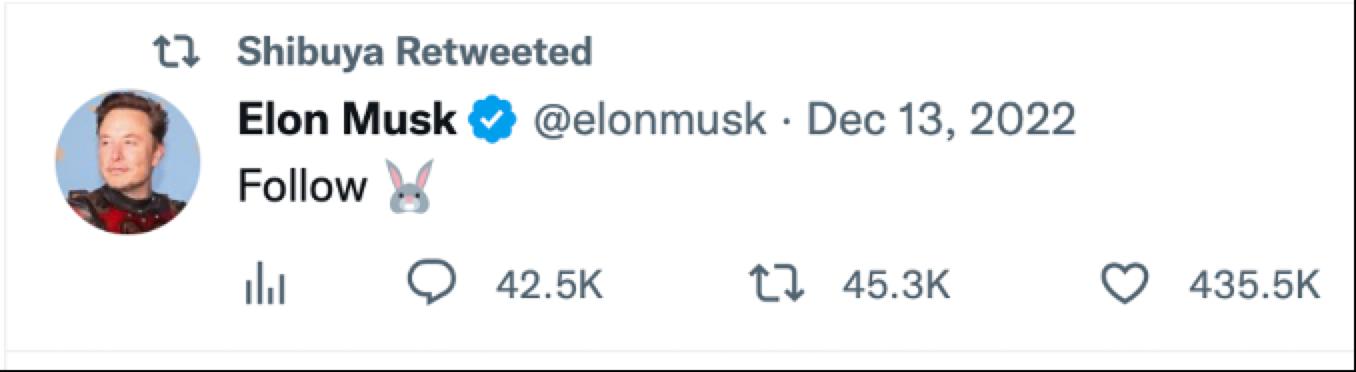Open the @elonmusk handle link
This screenshot has height=372, width=1356.
point(650,122)
